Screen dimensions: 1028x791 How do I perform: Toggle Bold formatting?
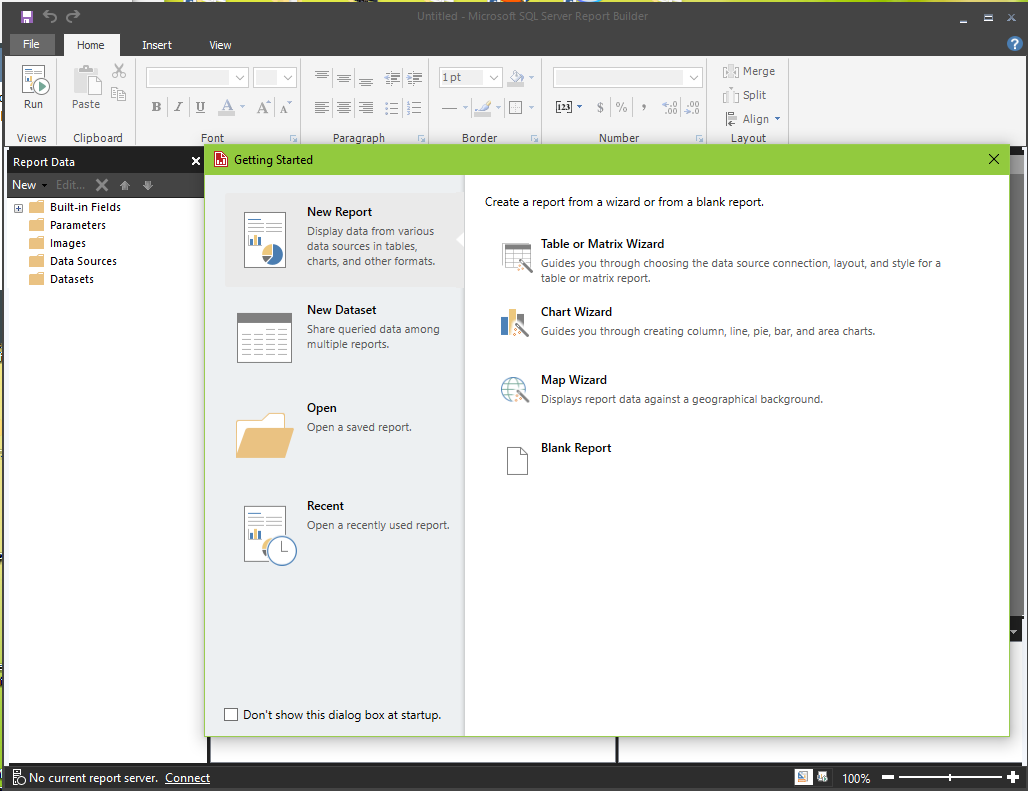pyautogui.click(x=156, y=107)
